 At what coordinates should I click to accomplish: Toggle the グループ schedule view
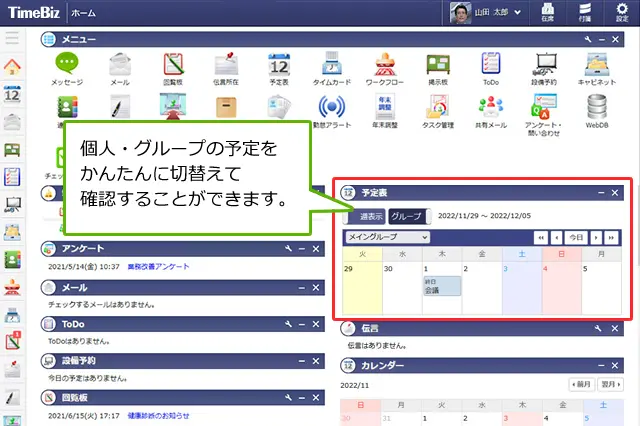click(x=407, y=216)
